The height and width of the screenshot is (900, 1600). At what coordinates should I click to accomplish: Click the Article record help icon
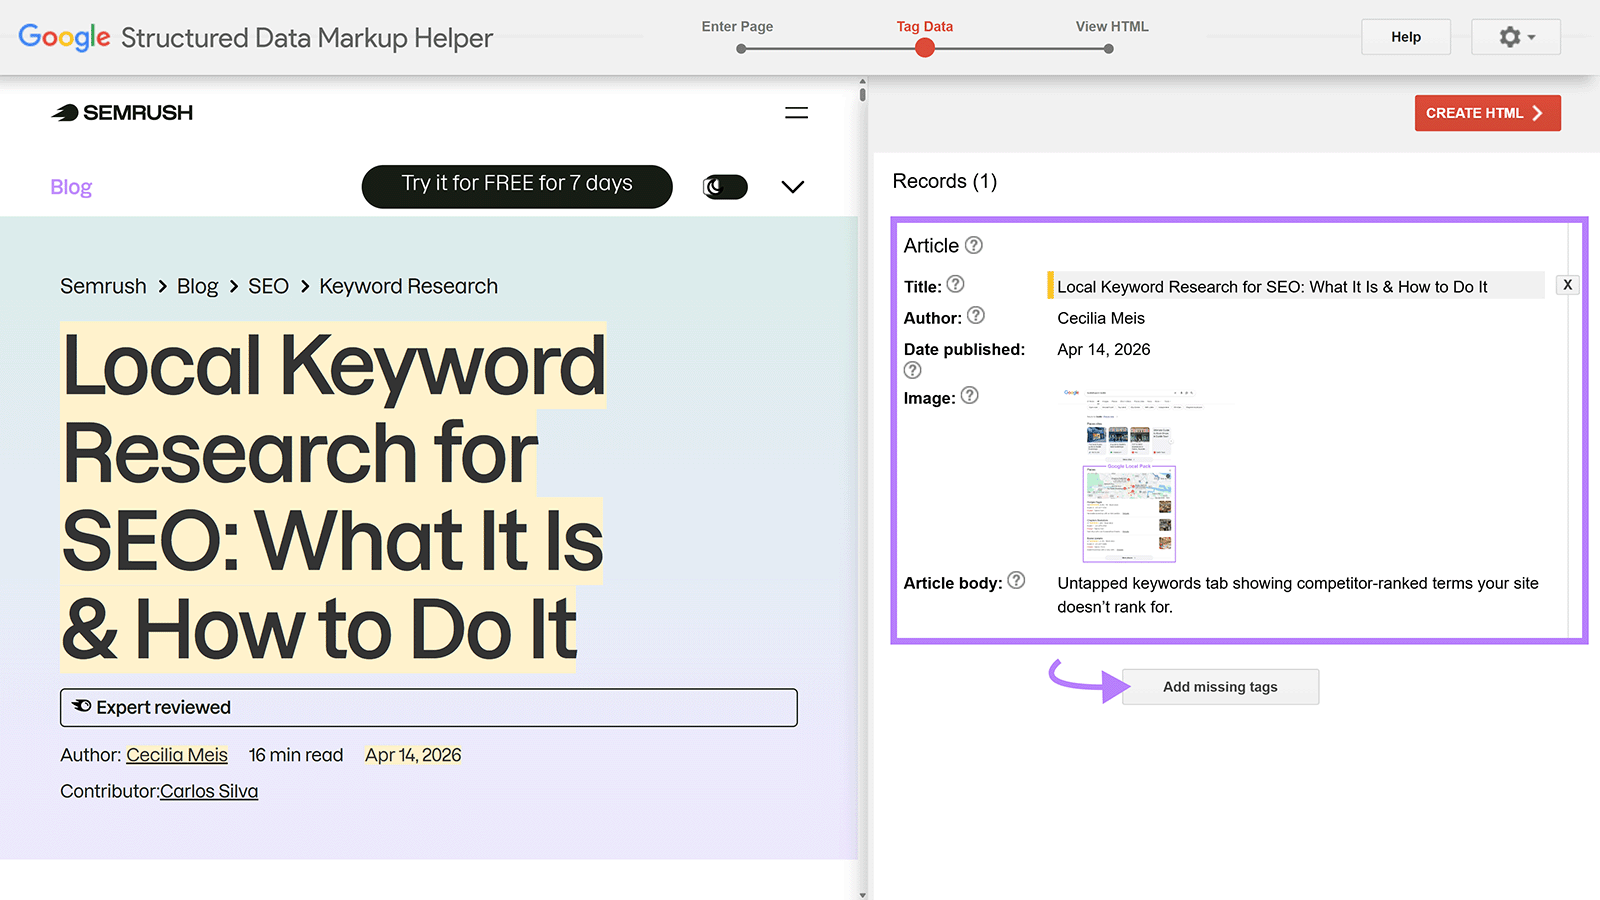(972, 245)
